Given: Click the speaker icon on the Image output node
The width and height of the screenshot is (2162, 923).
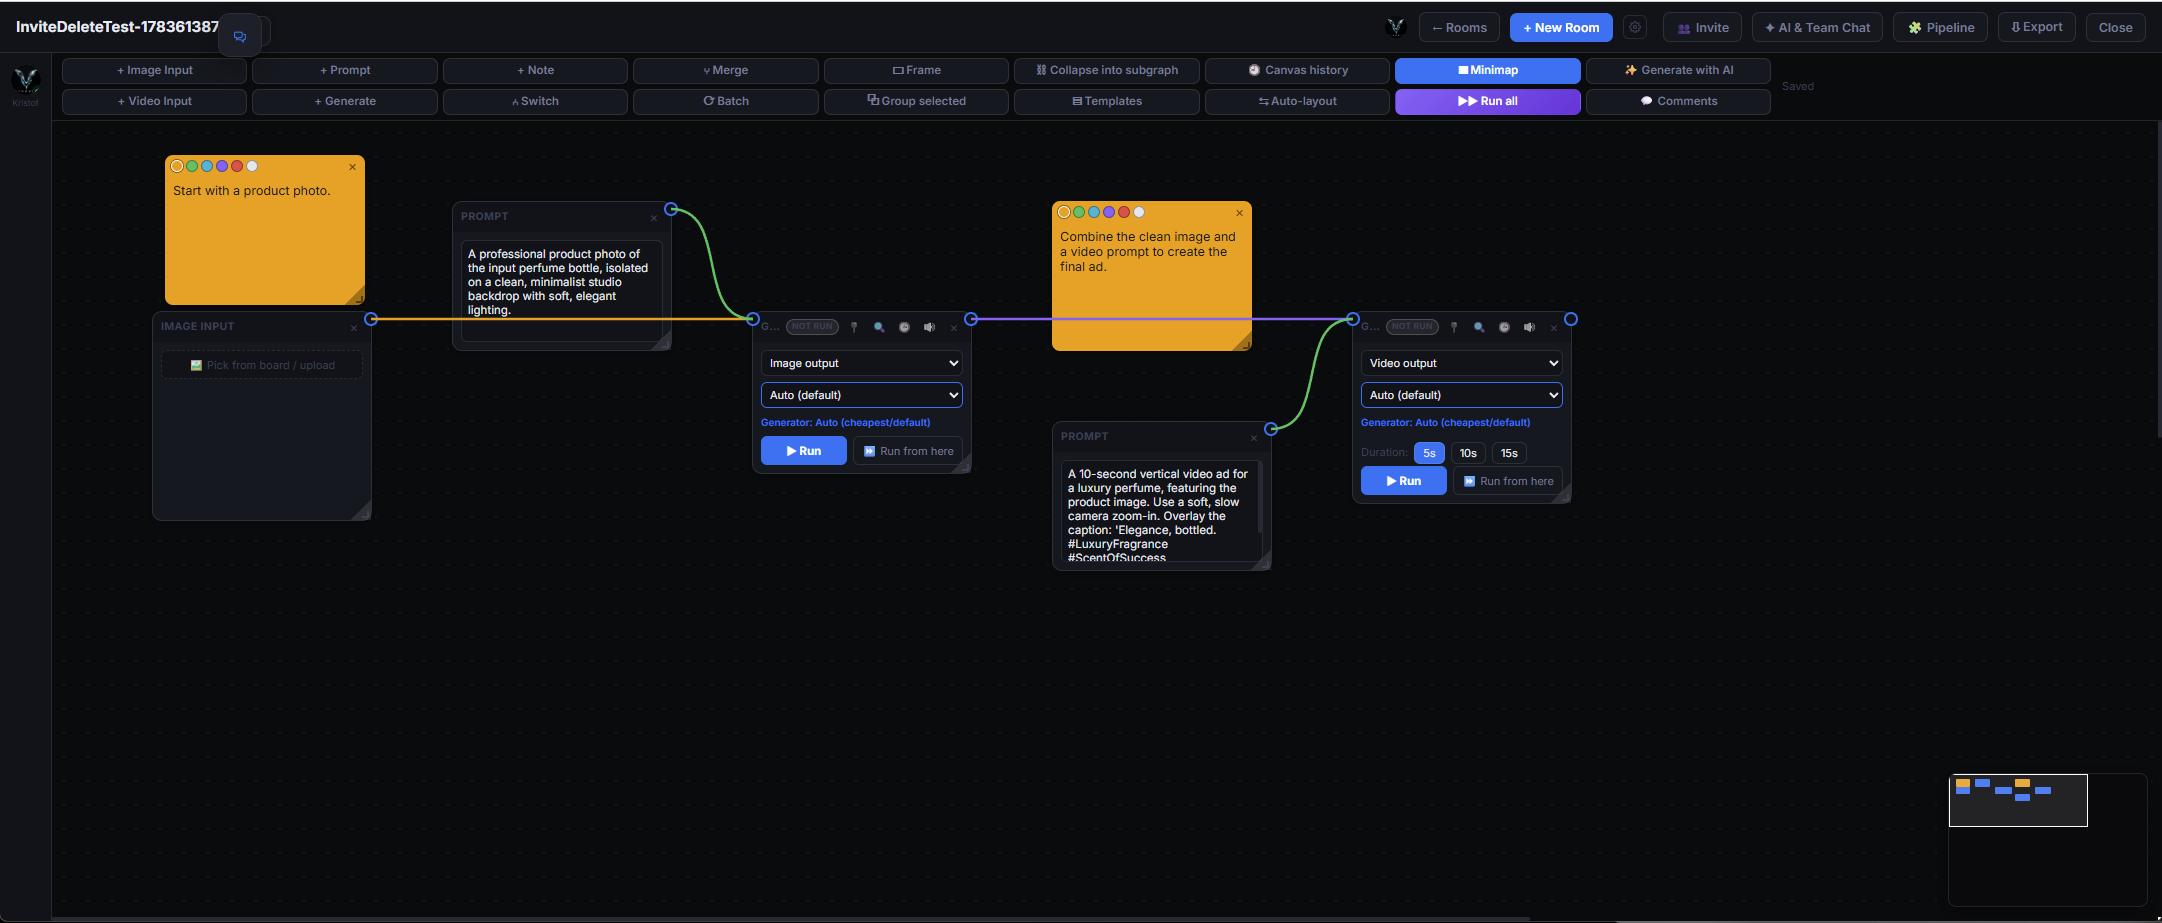Looking at the screenshot, I should click(929, 327).
